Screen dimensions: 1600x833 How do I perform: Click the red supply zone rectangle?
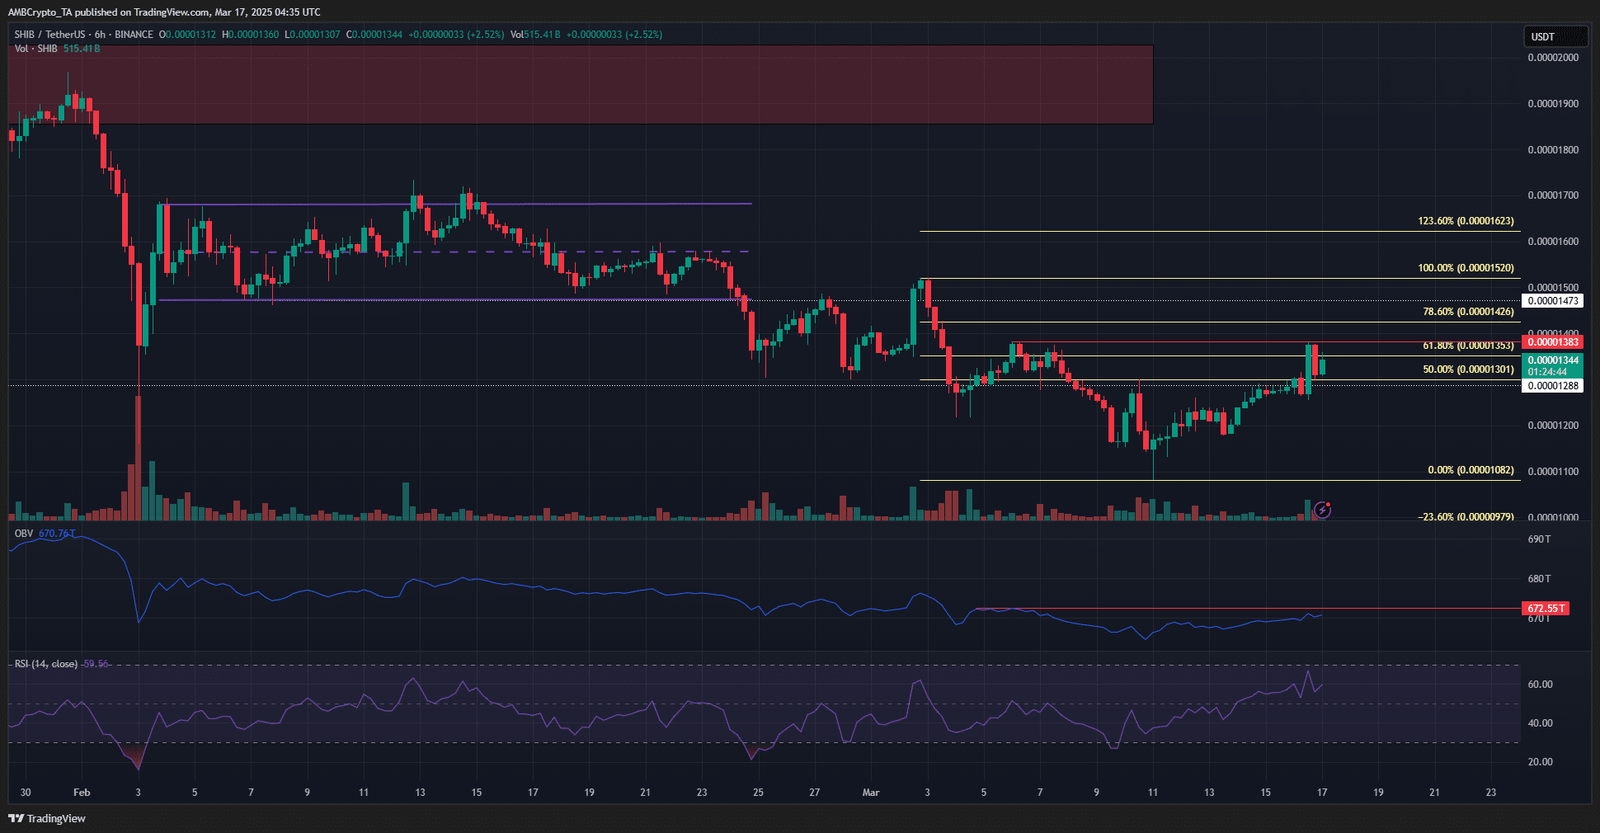coord(580,85)
